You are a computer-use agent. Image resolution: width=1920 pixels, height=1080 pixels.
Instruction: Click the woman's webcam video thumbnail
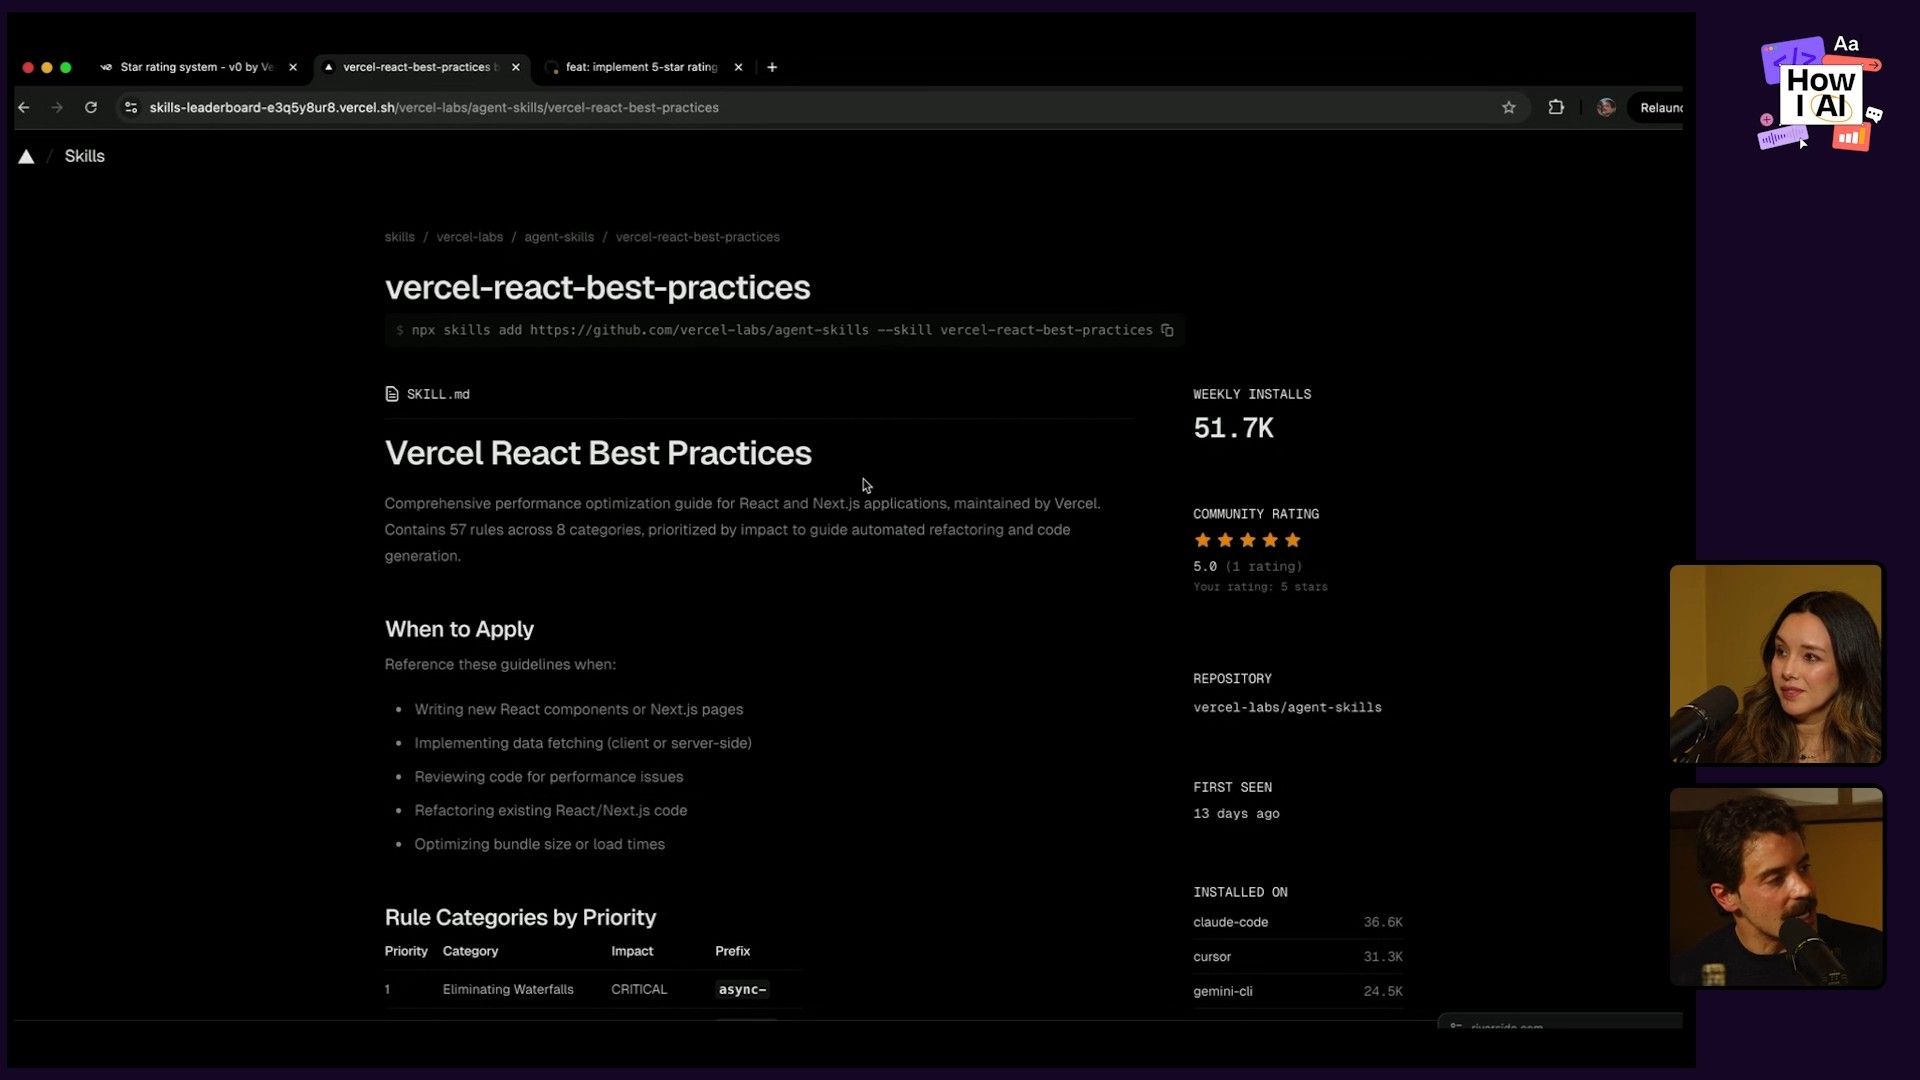pyautogui.click(x=1776, y=664)
